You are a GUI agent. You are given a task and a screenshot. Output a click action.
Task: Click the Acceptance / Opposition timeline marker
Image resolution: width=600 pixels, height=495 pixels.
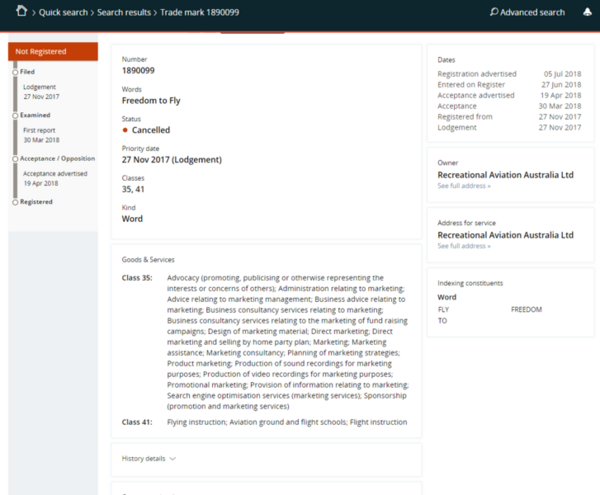tap(15, 158)
